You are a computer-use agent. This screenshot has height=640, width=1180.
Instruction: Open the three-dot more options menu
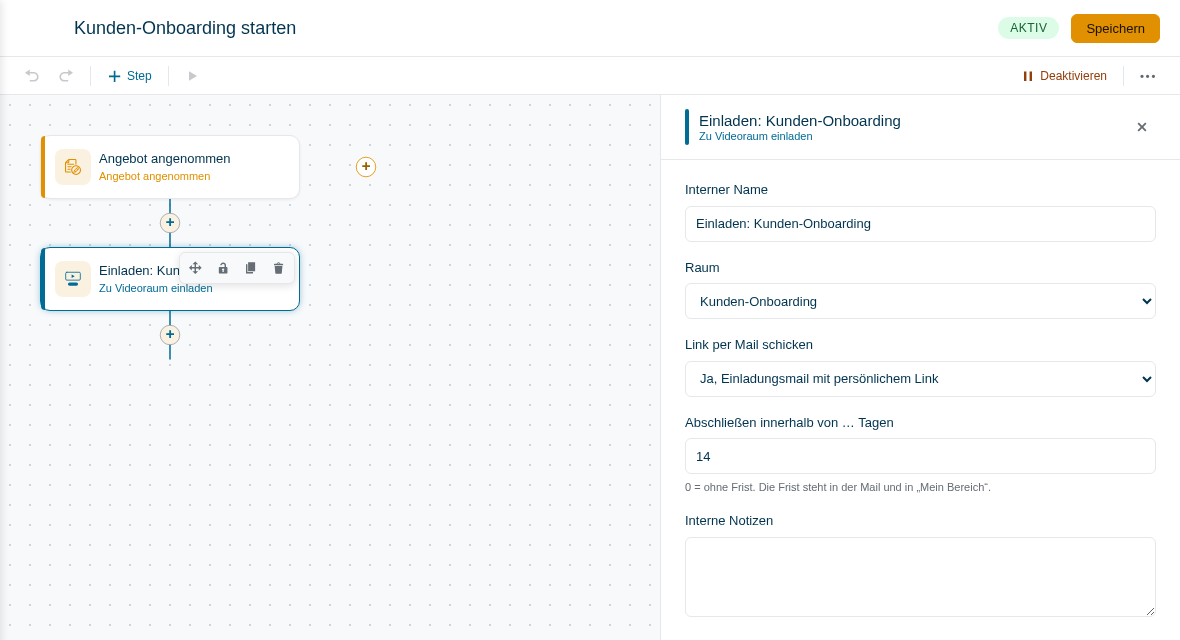coord(1147,76)
